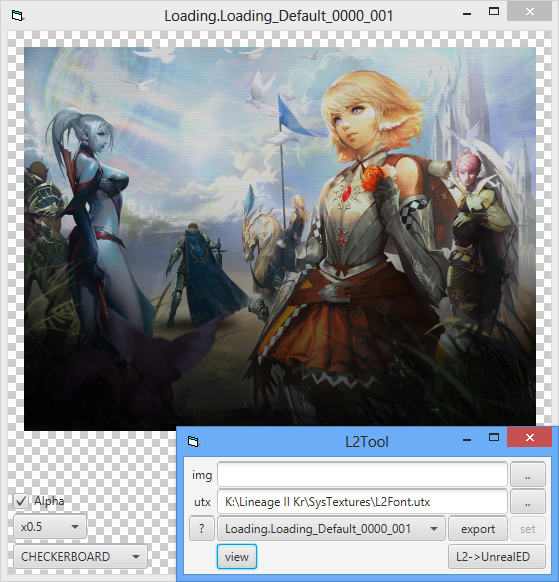Viewport: 559px width, 582px height.
Task: Open the Loading.Loading_Default_0000_001 texture dropdown
Action: (331, 529)
